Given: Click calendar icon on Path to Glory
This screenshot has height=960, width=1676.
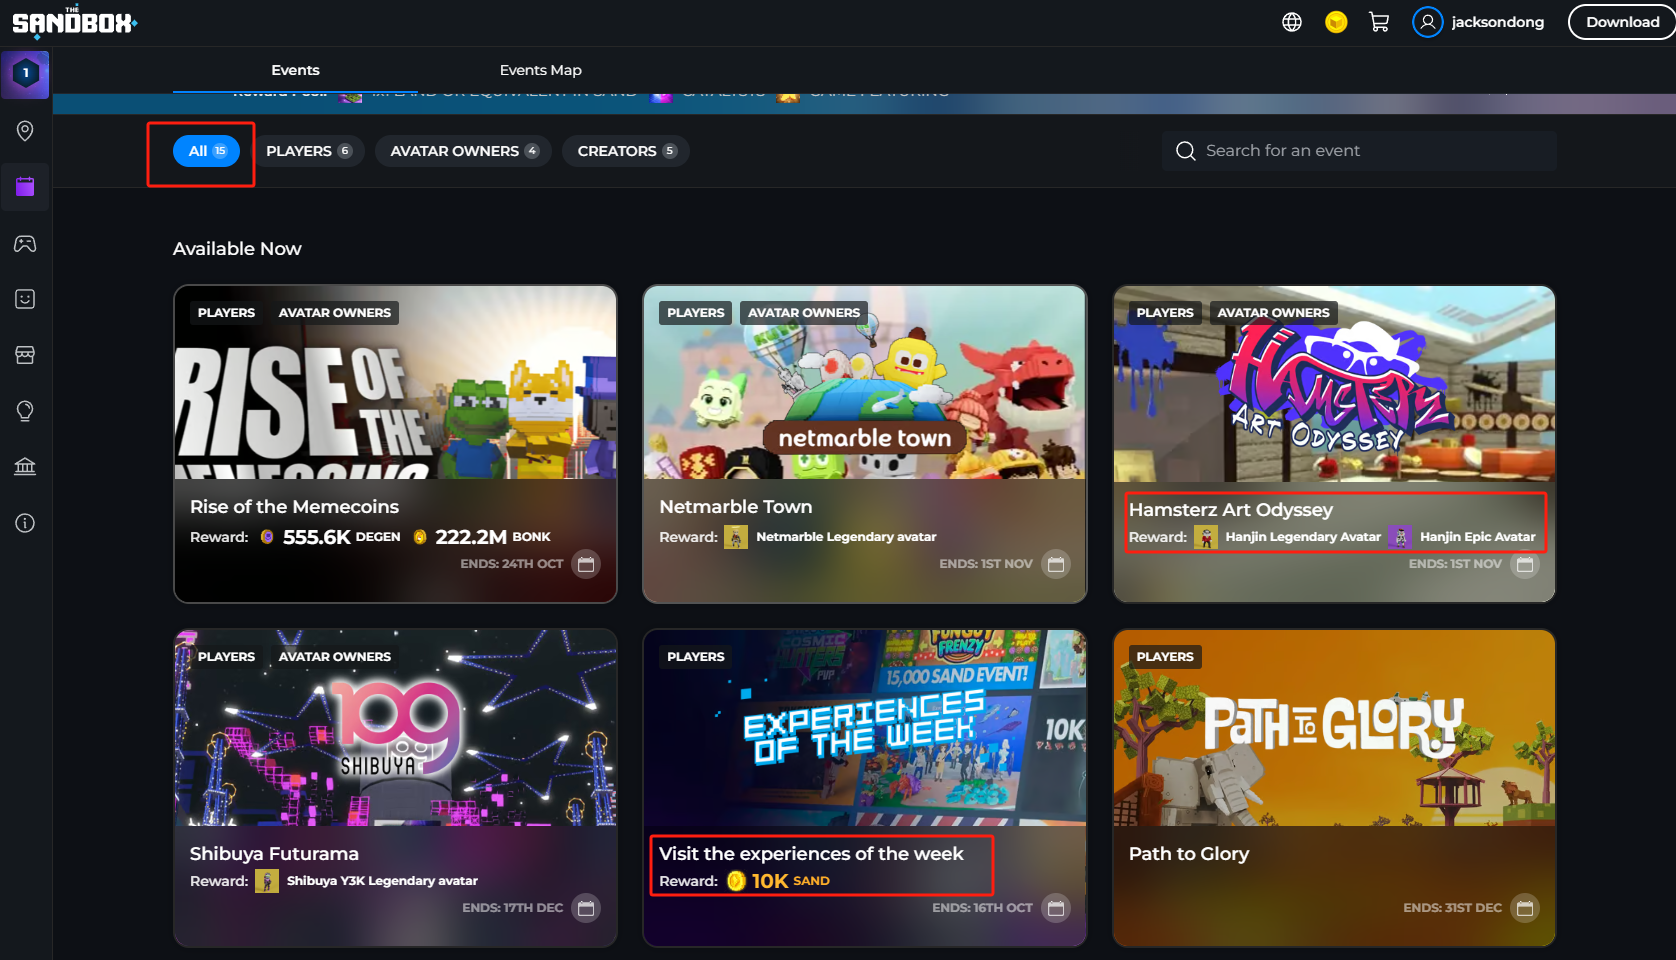Looking at the screenshot, I should tap(1525, 908).
